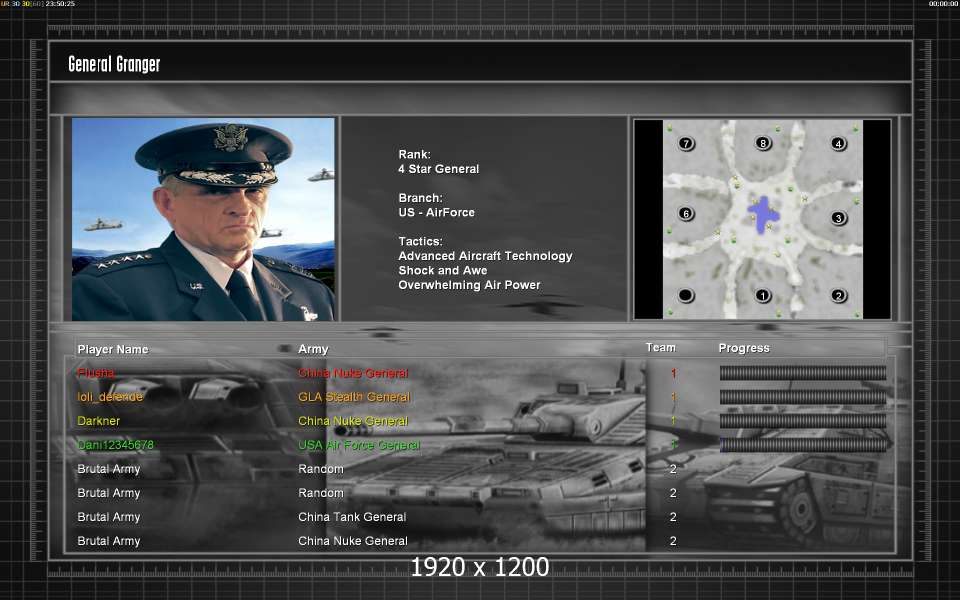Click the 23:50:25 clock readout

pyautogui.click(x=60, y=4)
